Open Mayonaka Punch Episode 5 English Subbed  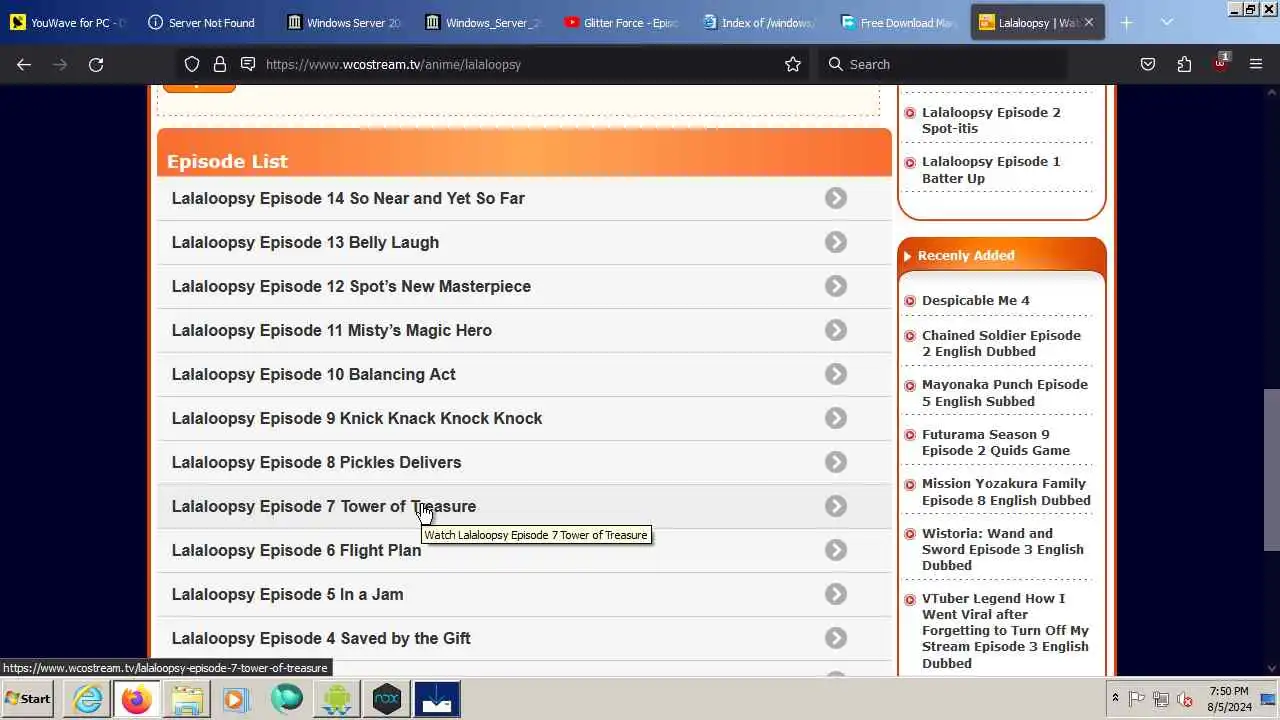coord(1005,393)
